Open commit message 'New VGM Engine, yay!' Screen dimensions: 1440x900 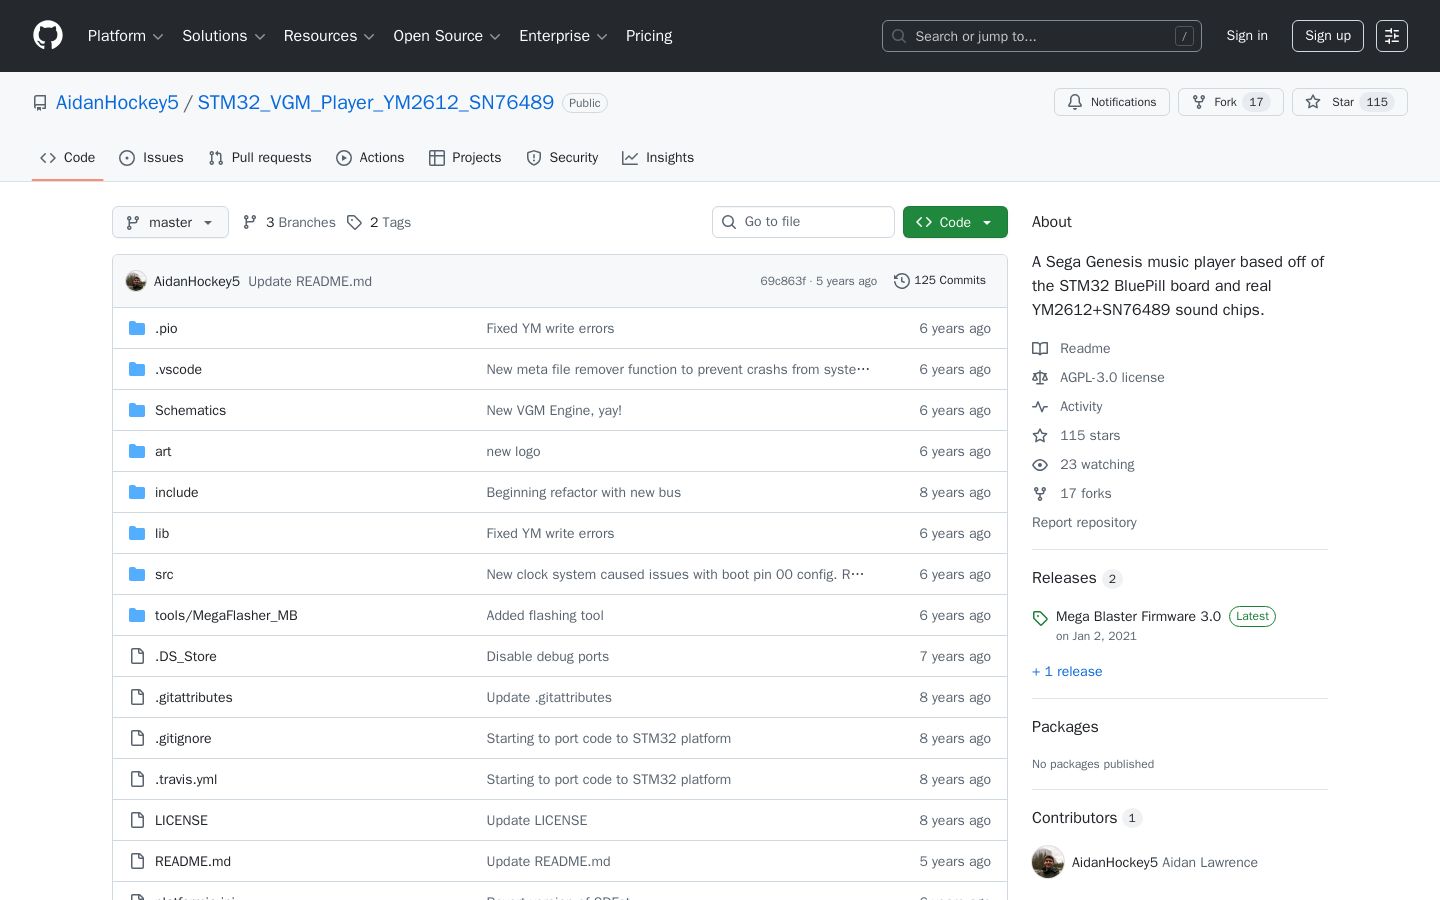554,410
